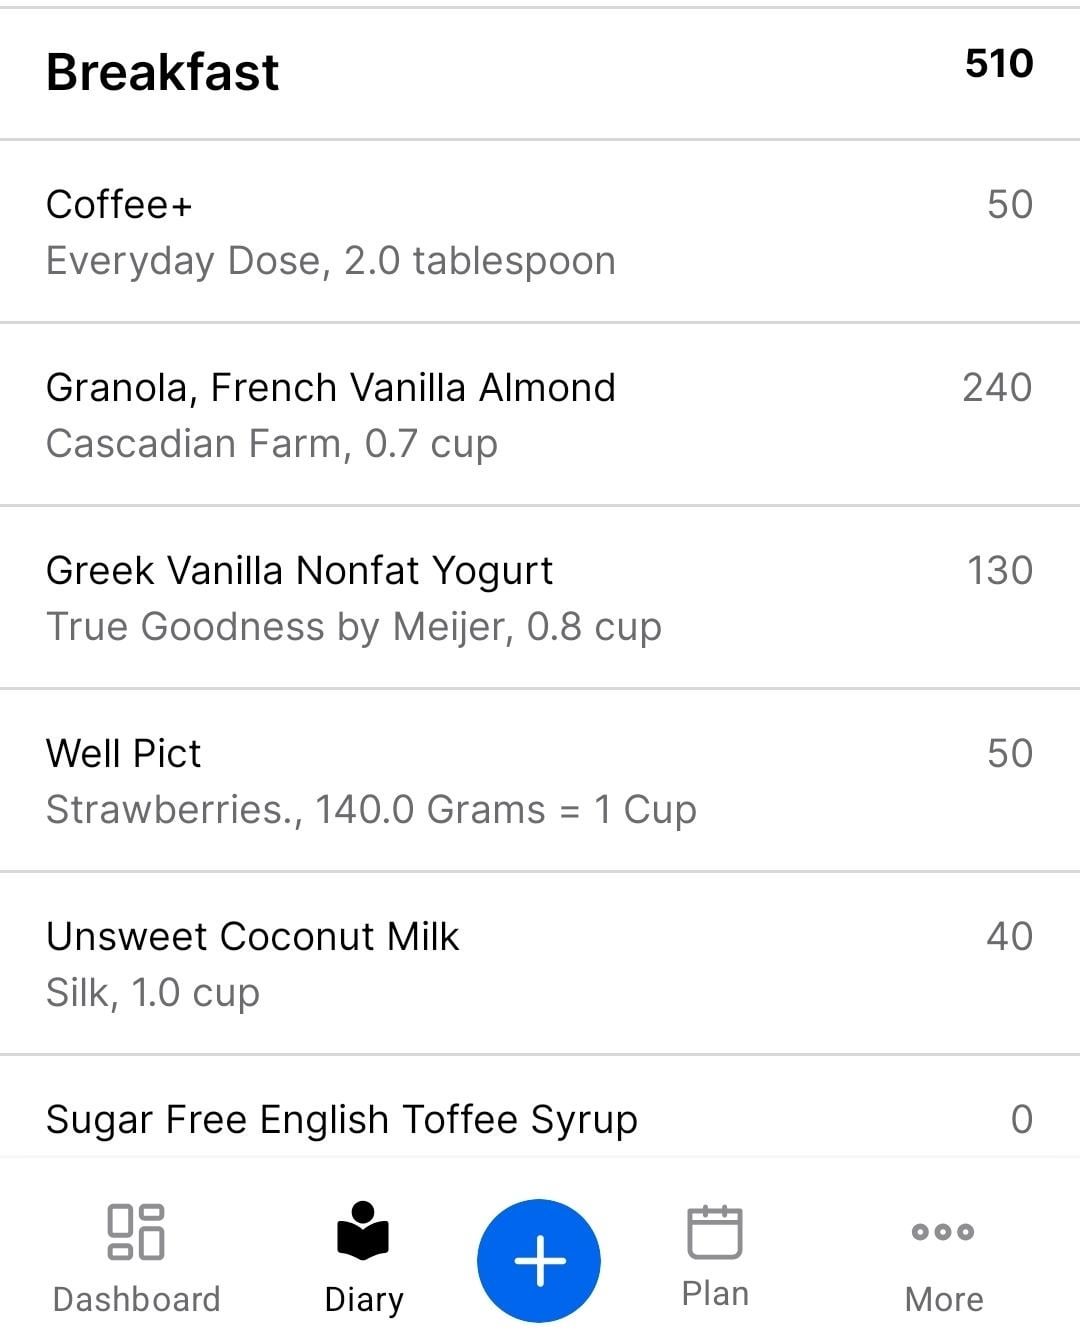Screen dimensions: 1080x1340
Task: Tap the blue plus add button
Action: 539,1260
